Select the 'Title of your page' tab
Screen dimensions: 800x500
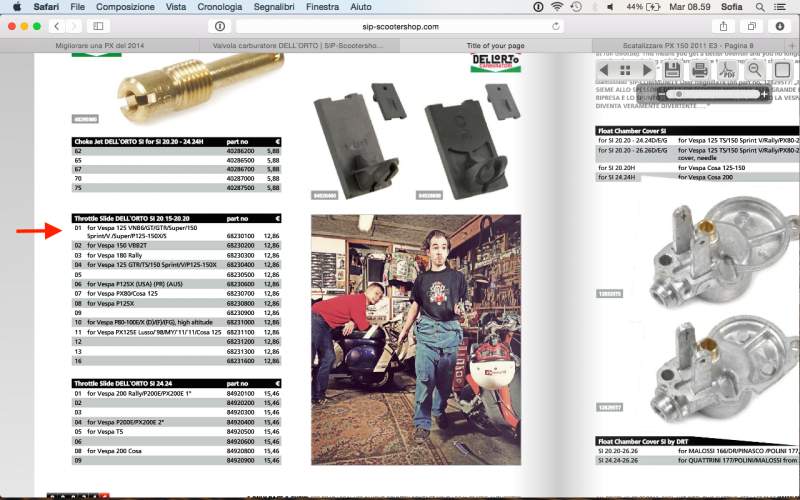[495, 45]
